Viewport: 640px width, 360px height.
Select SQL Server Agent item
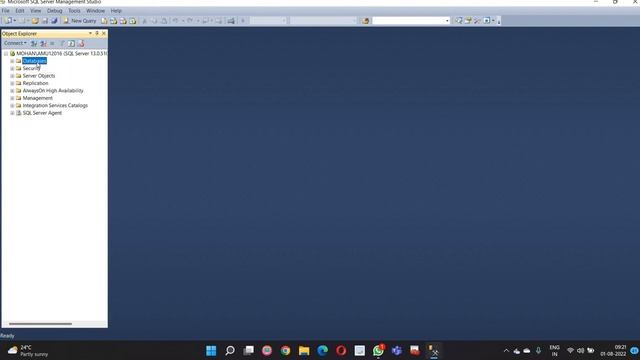coord(42,113)
